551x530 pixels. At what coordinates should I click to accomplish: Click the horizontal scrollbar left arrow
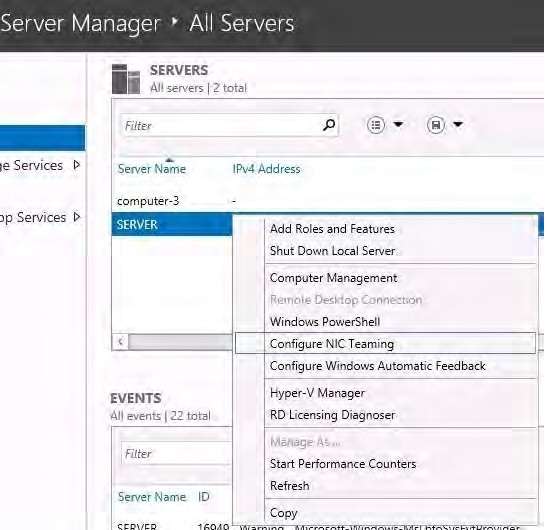pos(120,341)
